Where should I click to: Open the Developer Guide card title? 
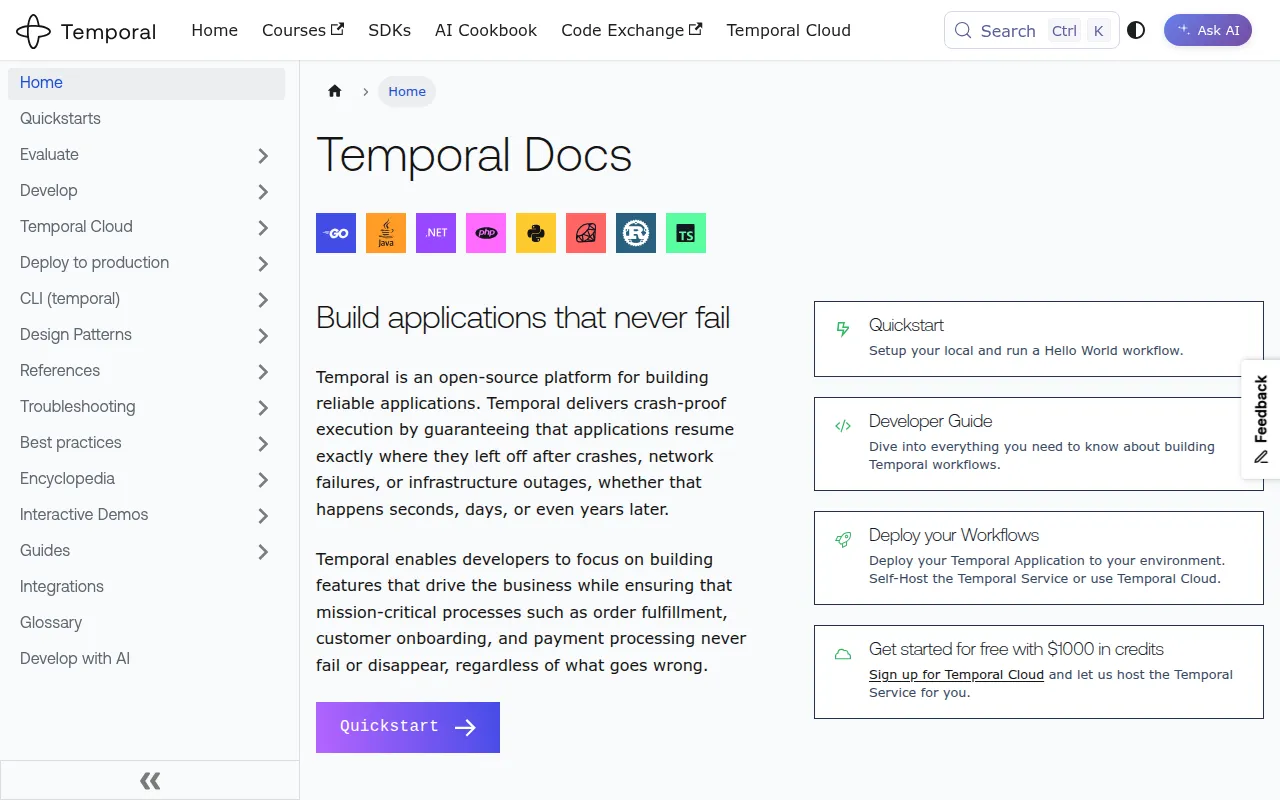click(x=930, y=421)
